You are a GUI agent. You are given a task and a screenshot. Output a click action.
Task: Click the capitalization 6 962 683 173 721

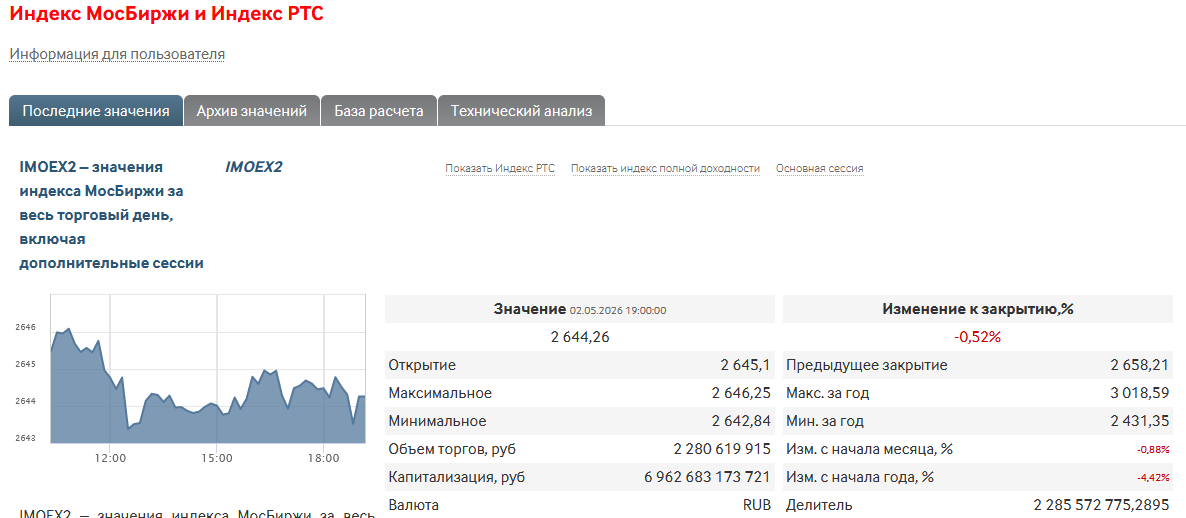click(x=707, y=477)
